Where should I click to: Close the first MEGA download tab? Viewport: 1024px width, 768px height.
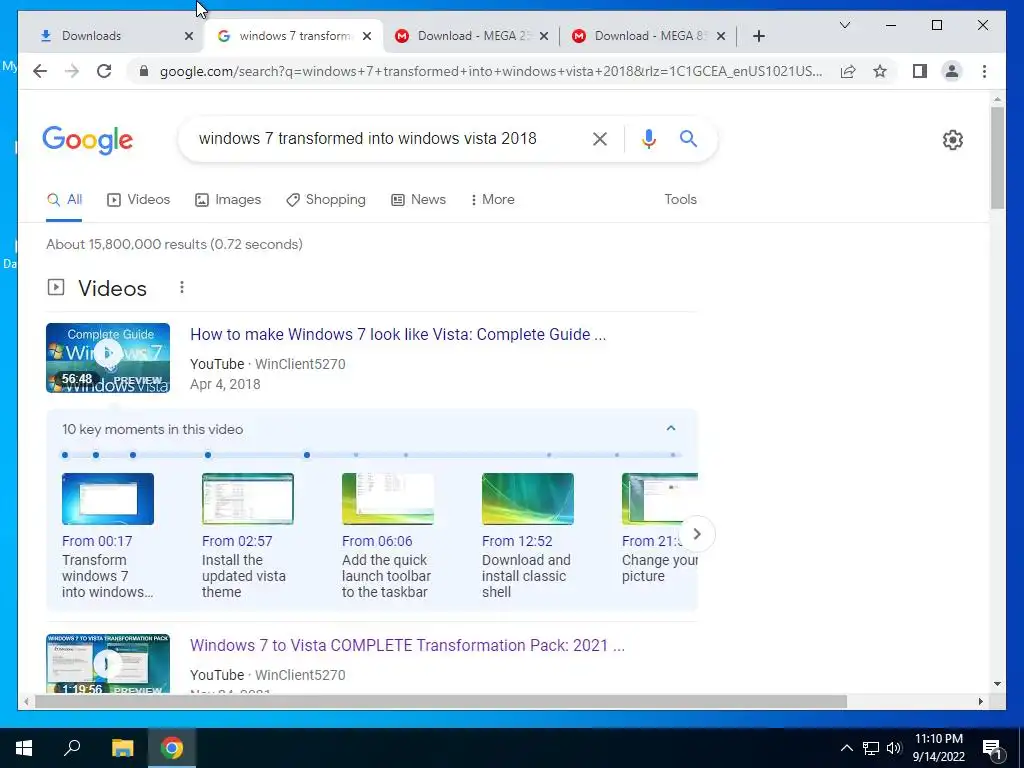tap(544, 36)
